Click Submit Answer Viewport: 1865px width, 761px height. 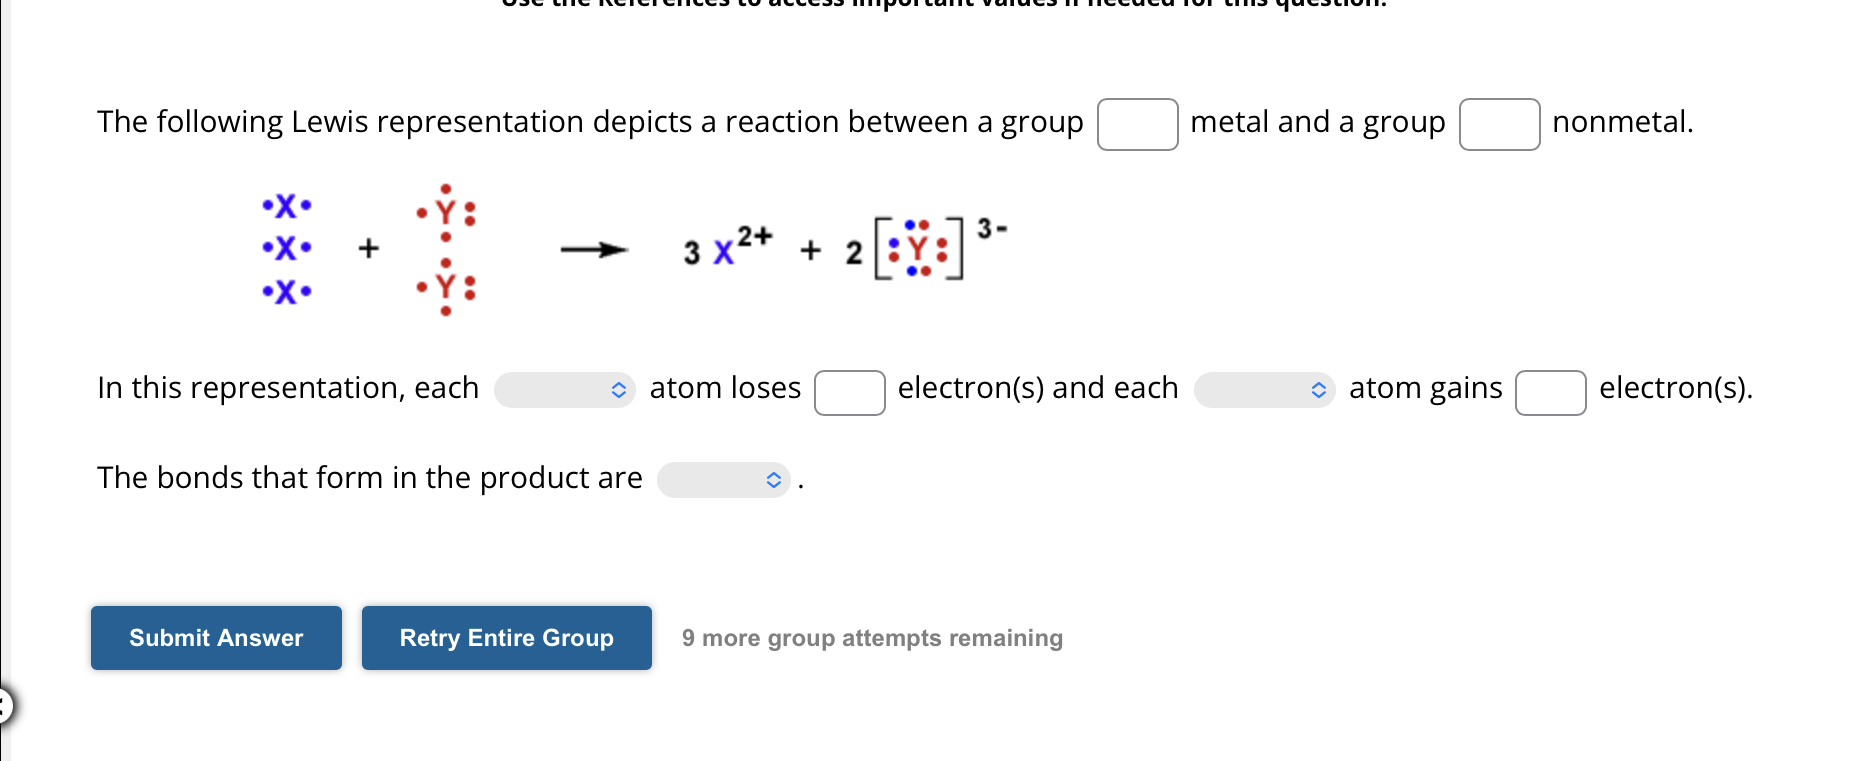(215, 637)
